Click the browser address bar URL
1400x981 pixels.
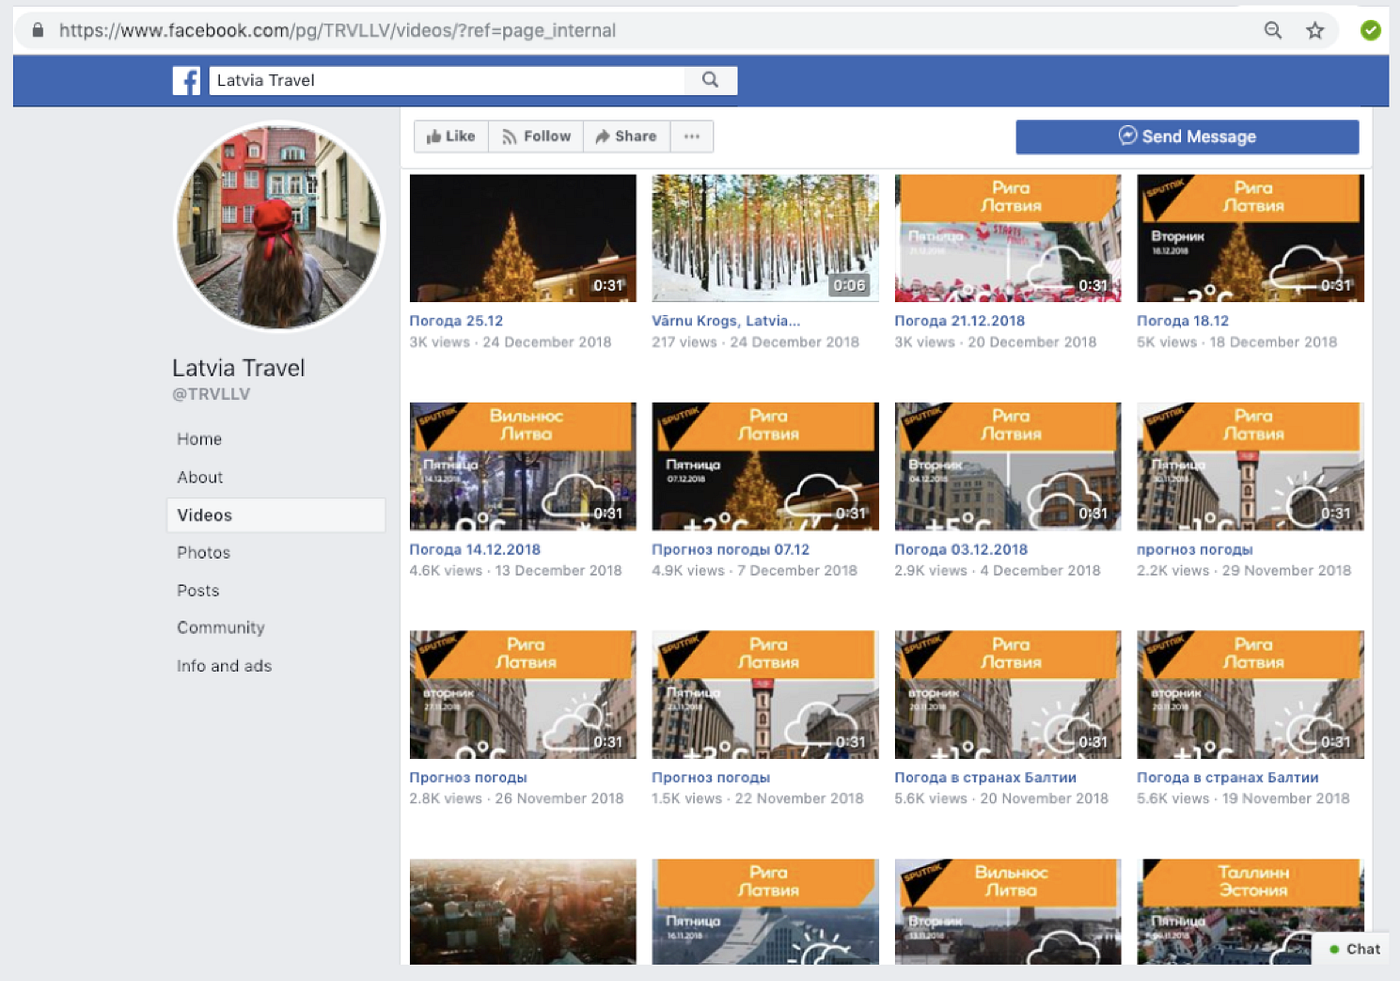coord(337,30)
